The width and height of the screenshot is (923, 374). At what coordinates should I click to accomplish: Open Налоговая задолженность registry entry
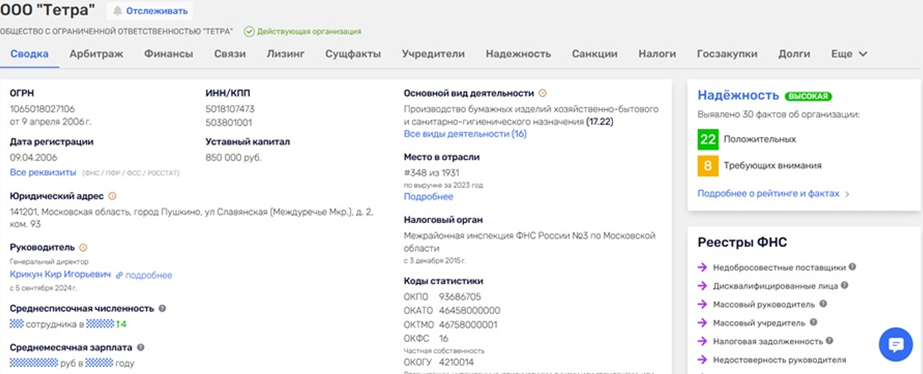tap(768, 341)
